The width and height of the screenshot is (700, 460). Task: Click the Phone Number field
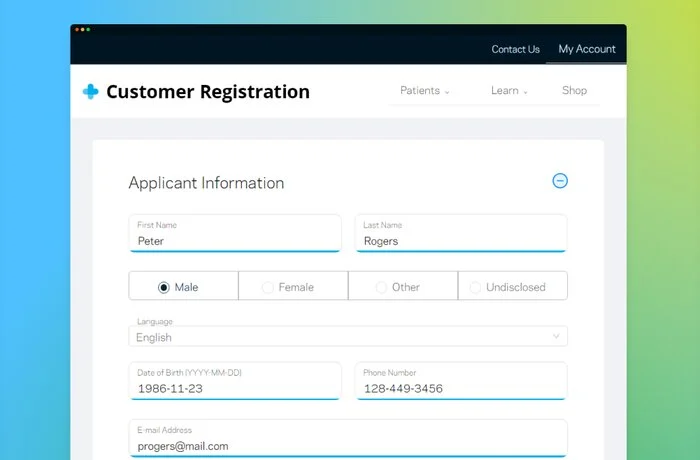[x=461, y=381]
